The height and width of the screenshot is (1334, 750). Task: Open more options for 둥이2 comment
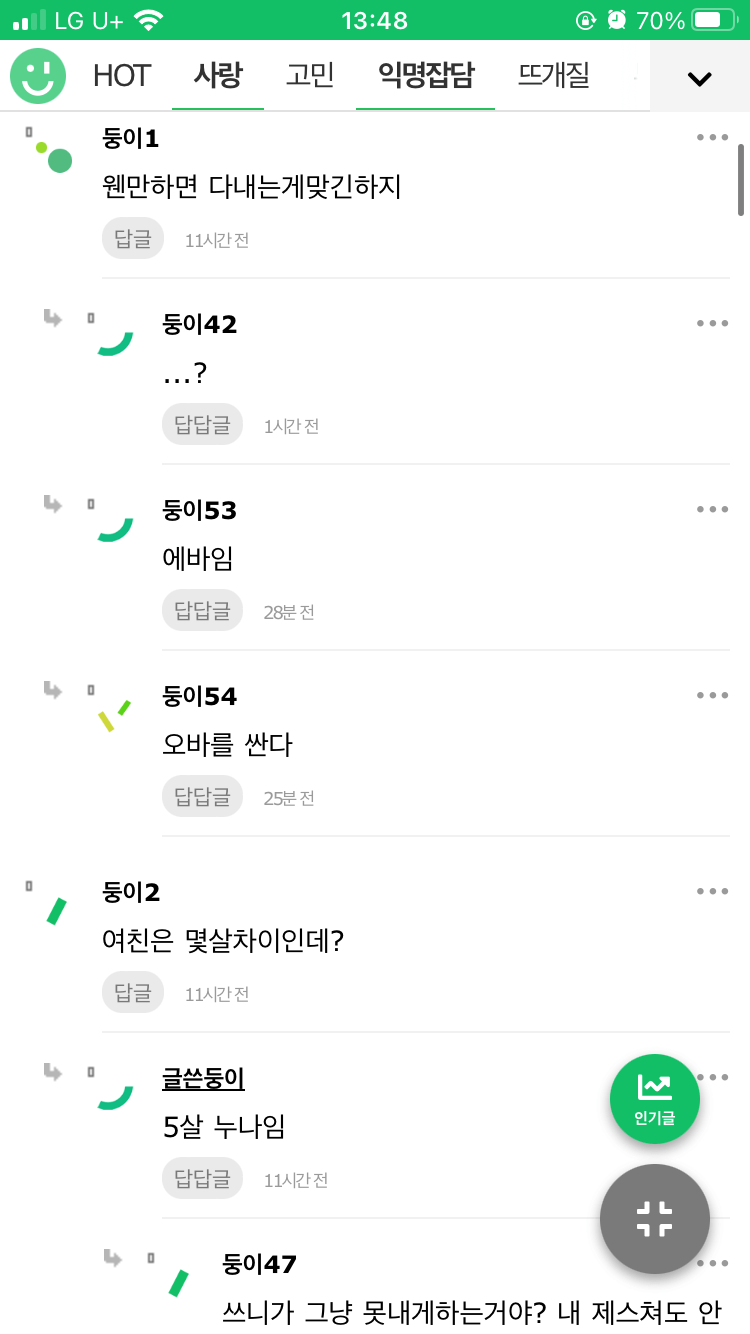(x=713, y=892)
